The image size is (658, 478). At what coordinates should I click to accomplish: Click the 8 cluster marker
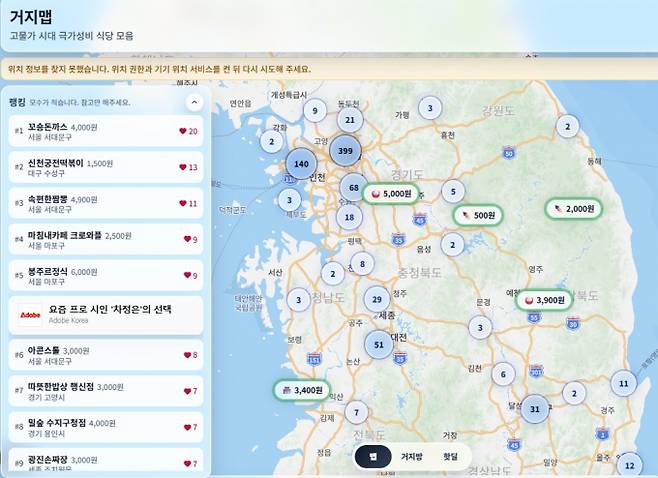pyautogui.click(x=362, y=264)
